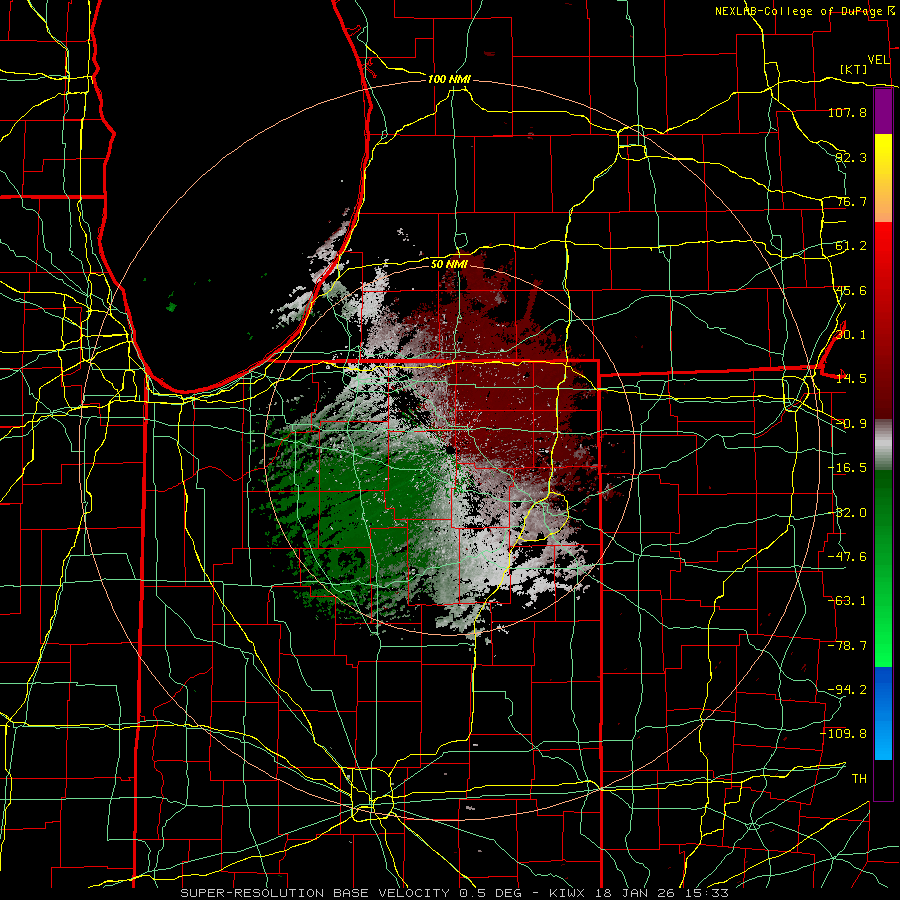900x900 pixels.
Task: Select the -16.5 scale value
Action: 847,468
